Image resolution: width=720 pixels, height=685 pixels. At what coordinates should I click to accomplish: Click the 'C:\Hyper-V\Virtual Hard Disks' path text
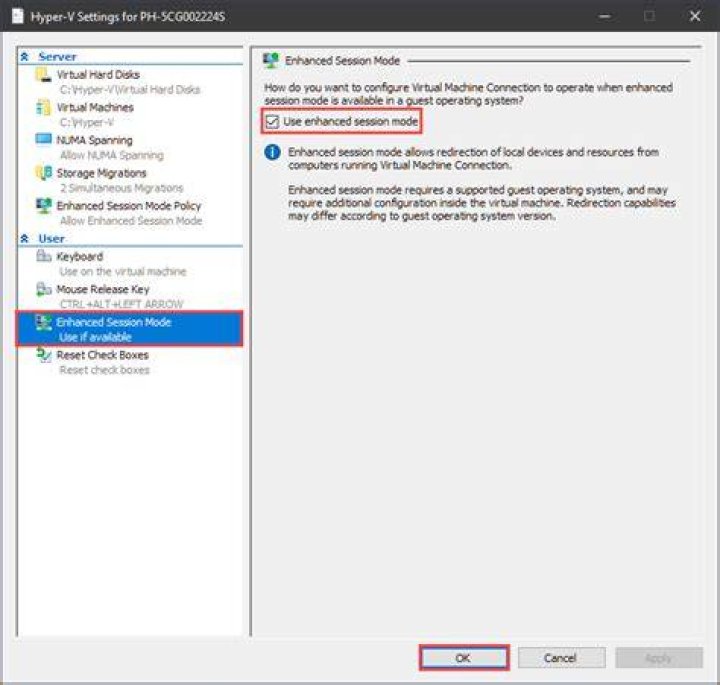coord(130,90)
